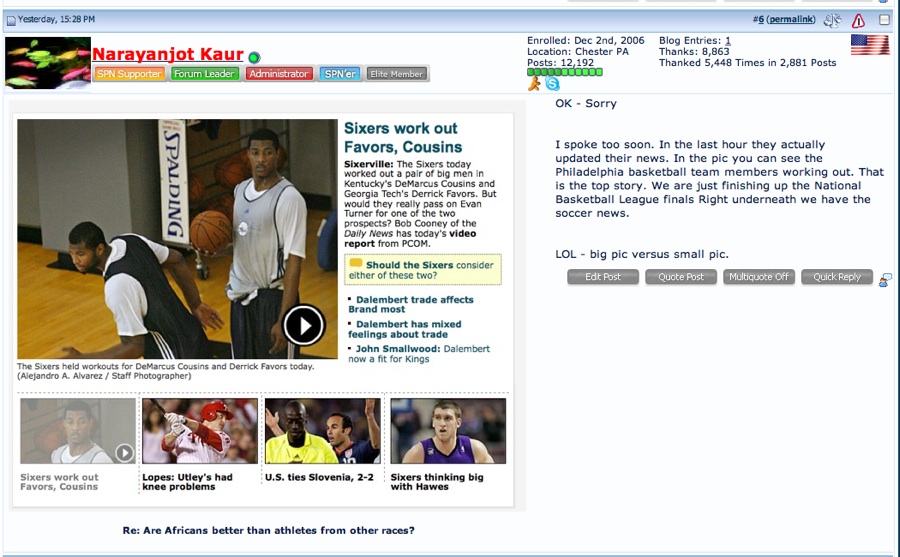Open caption Sixers work out Favors, Cousins

[59, 482]
